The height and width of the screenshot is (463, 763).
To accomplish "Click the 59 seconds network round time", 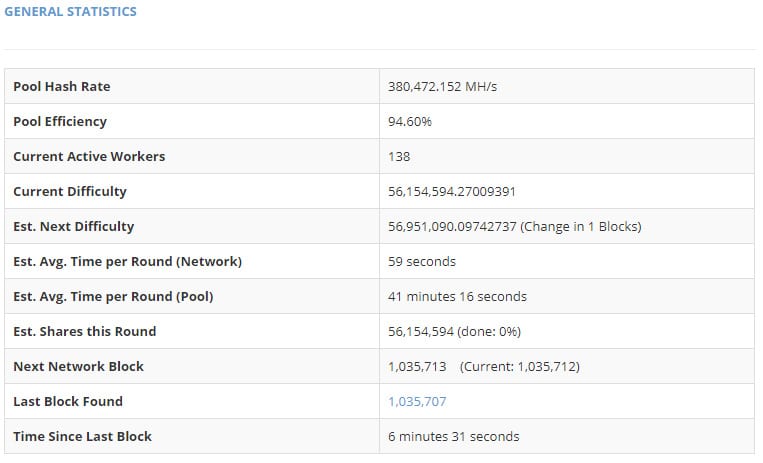I will [422, 261].
